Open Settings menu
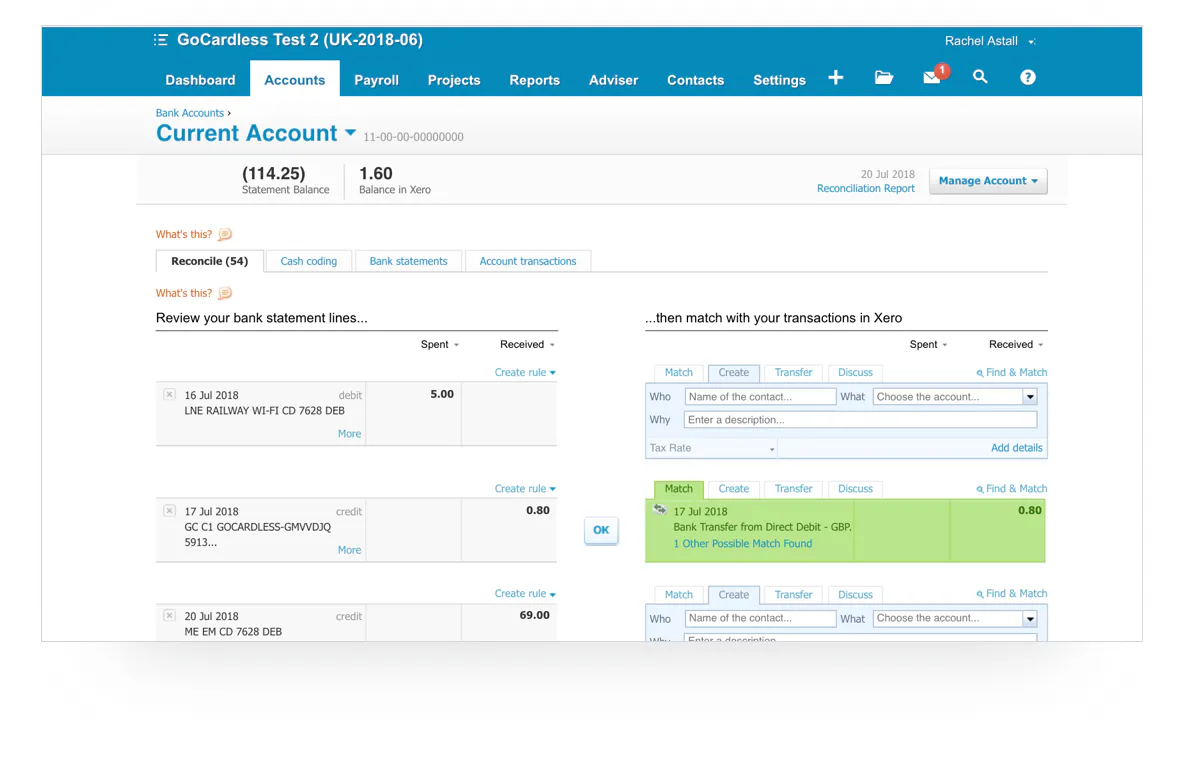The width and height of the screenshot is (1184, 781). pyautogui.click(x=779, y=80)
